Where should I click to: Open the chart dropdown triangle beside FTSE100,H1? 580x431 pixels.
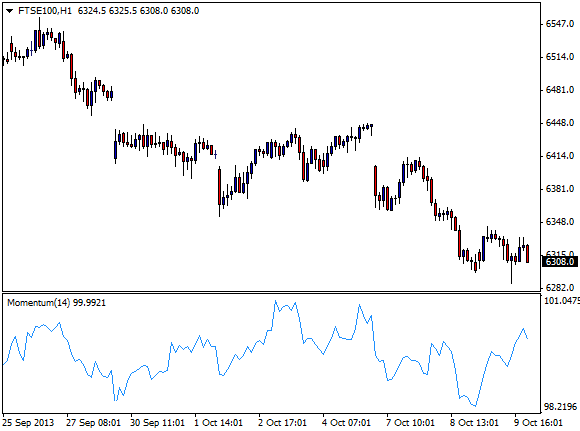(x=10, y=11)
